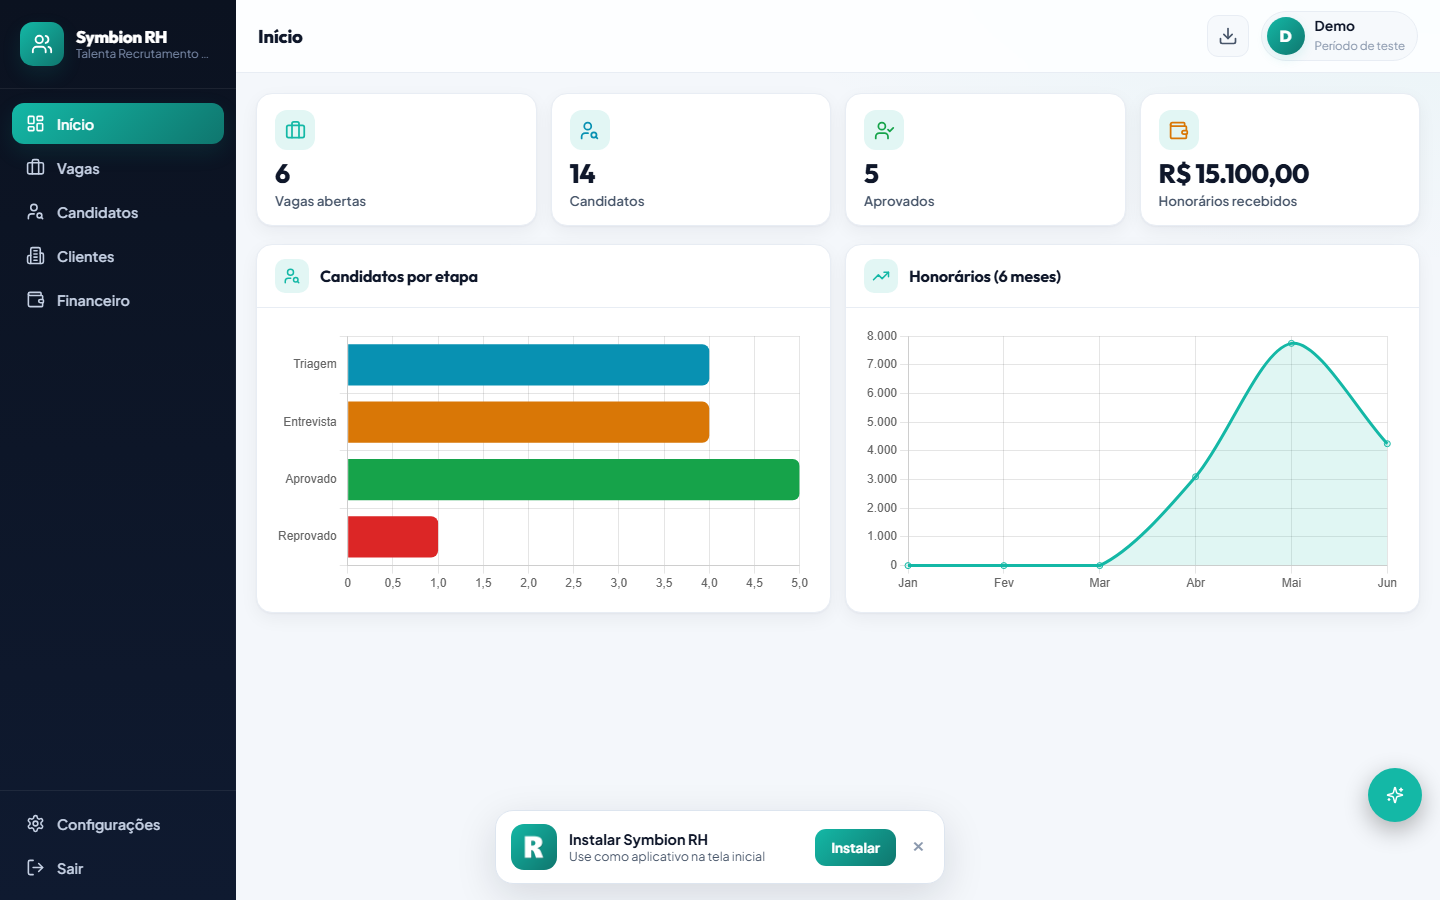Click the Vagas briefcase icon in sidebar

pyautogui.click(x=36, y=168)
